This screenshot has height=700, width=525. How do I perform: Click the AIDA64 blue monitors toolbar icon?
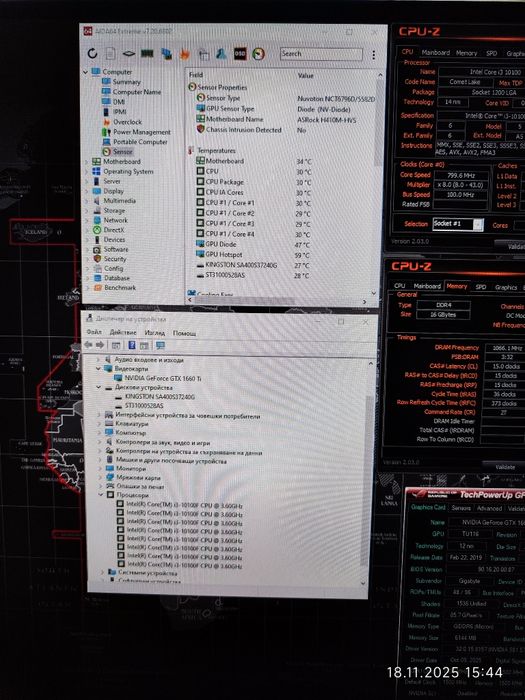click(167, 54)
